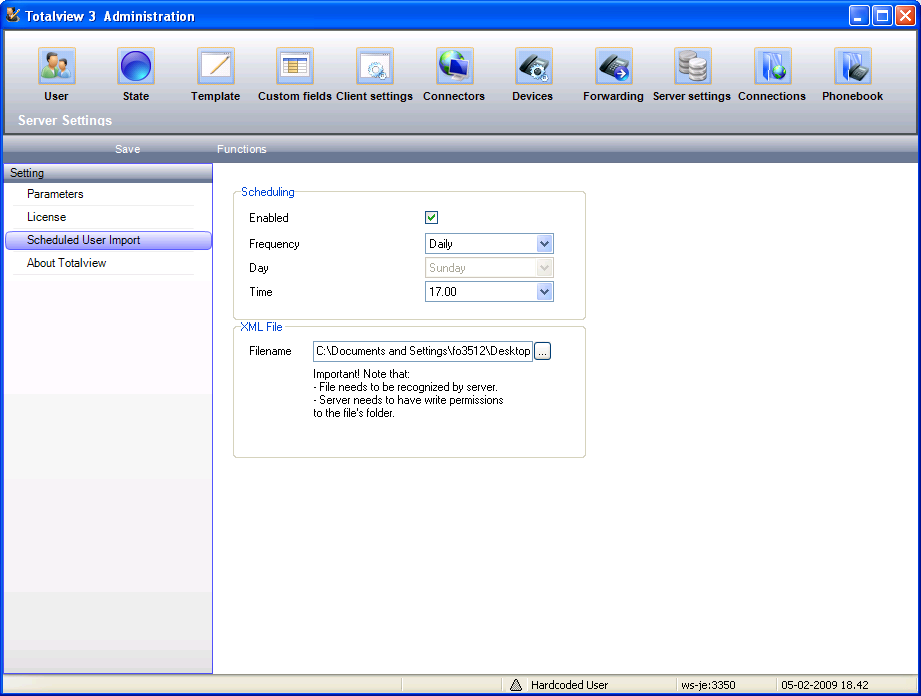Expand the Frequency dropdown showing Daily
This screenshot has height=696, width=921.
[x=544, y=244]
